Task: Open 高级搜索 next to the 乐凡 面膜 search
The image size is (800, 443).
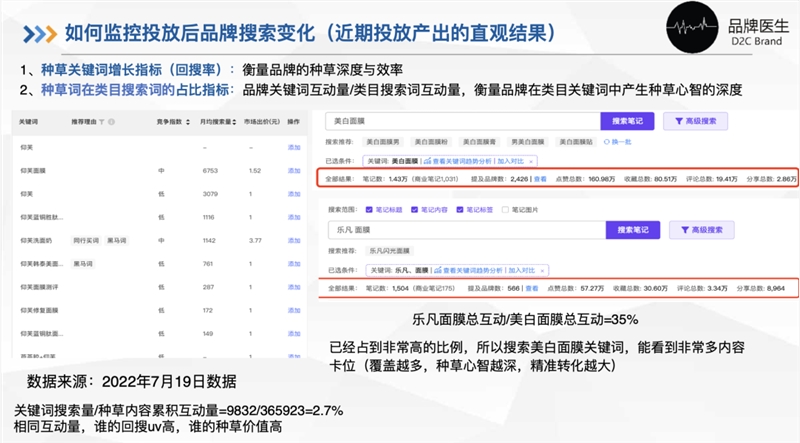Action: [702, 230]
